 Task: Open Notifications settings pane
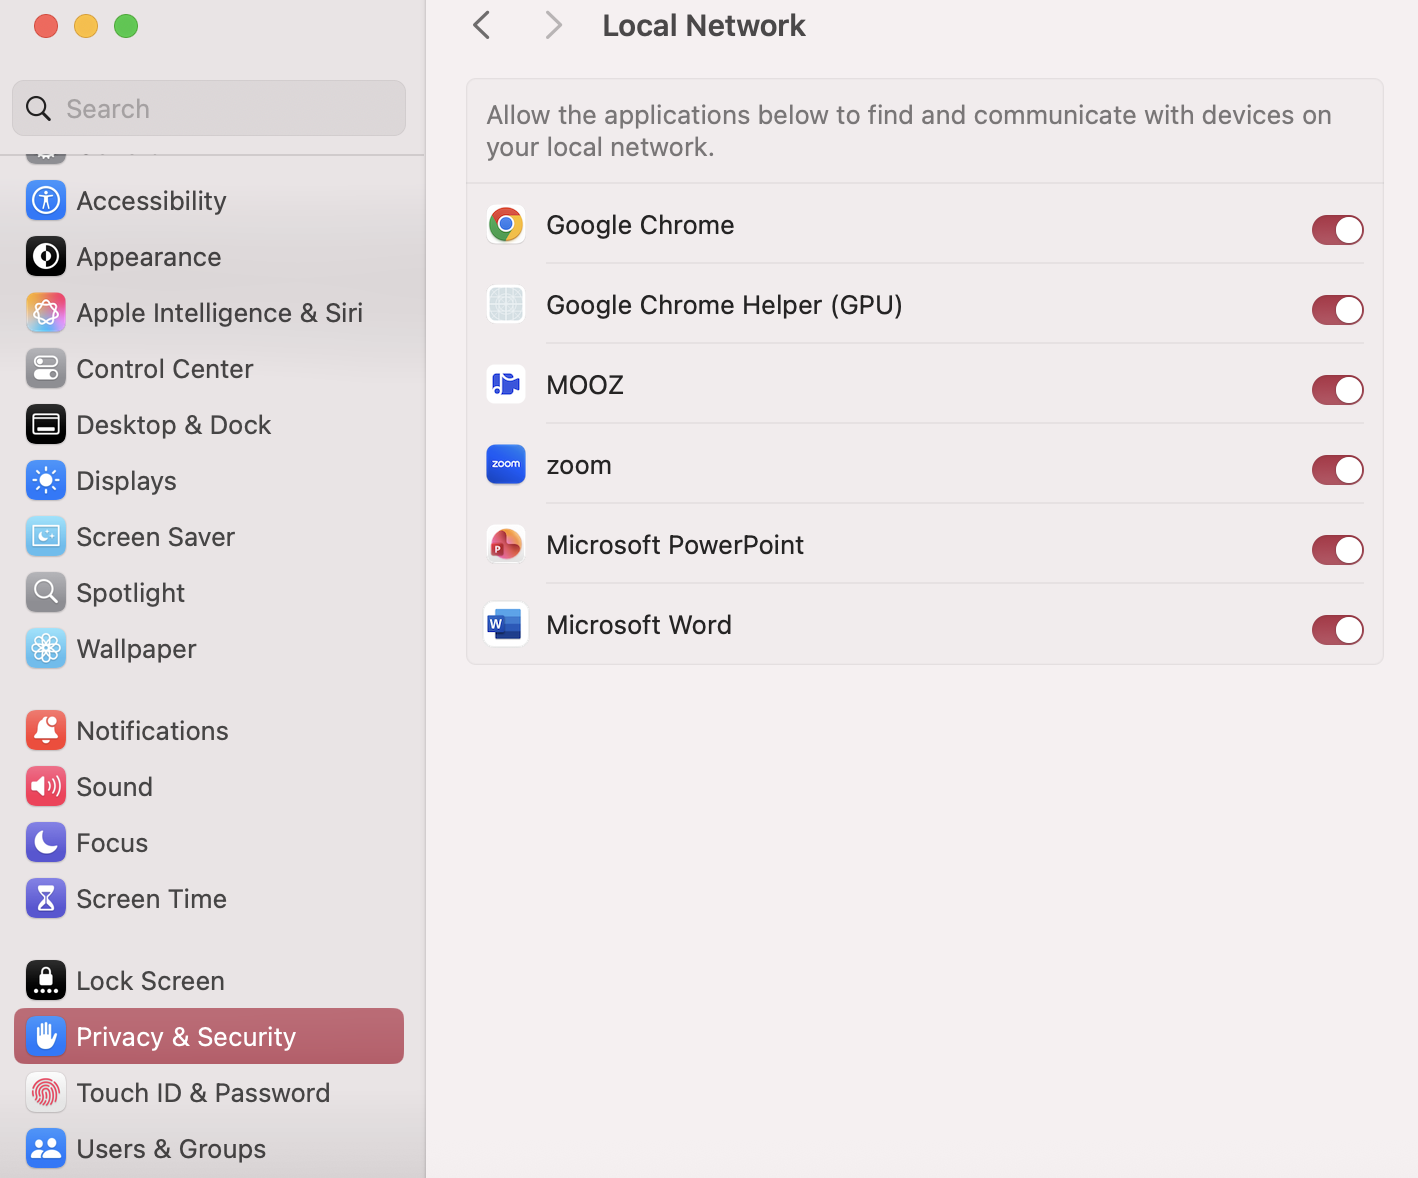(152, 731)
